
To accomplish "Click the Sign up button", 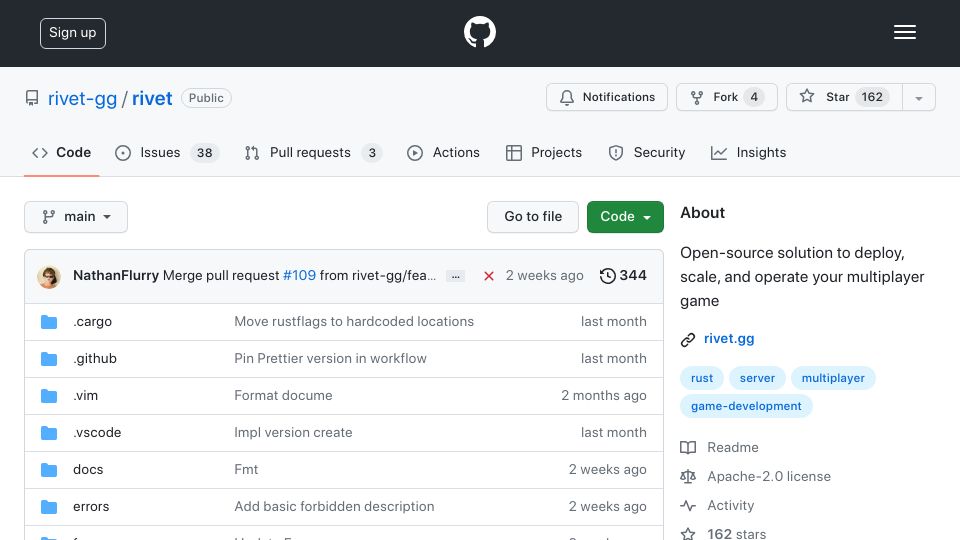I will (73, 33).
